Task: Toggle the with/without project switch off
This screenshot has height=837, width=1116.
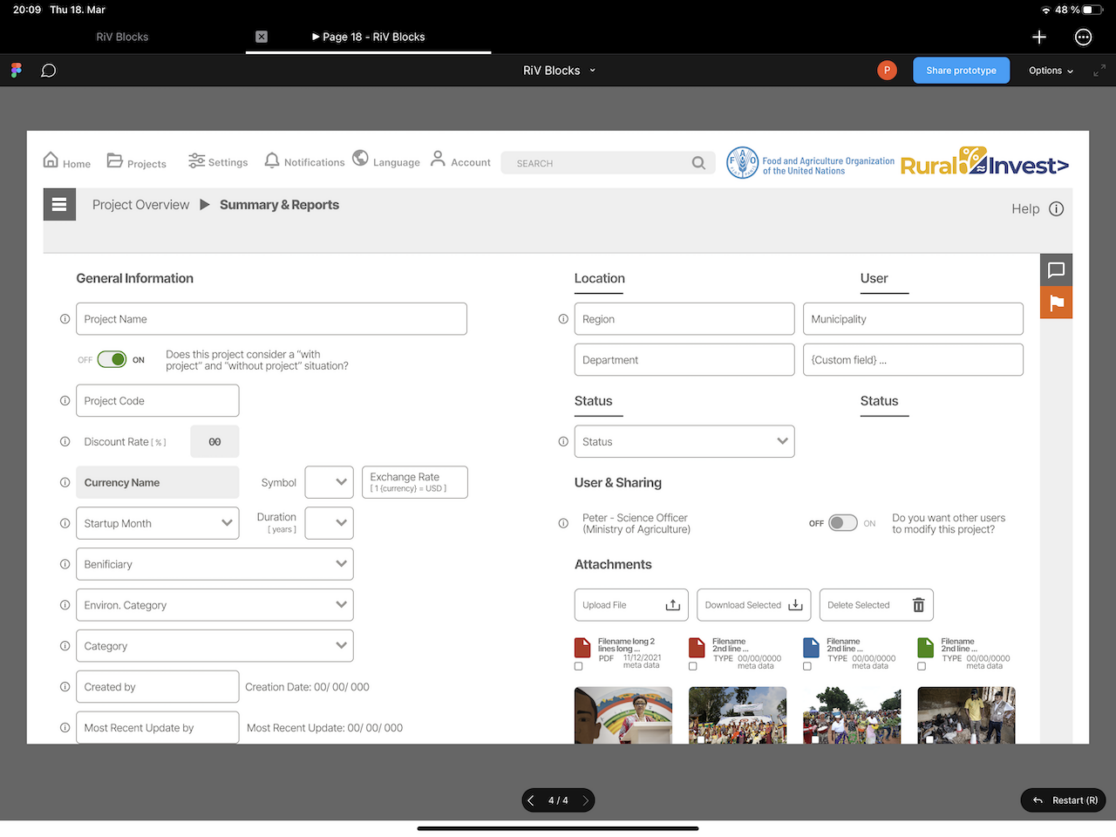Action: 112,360
